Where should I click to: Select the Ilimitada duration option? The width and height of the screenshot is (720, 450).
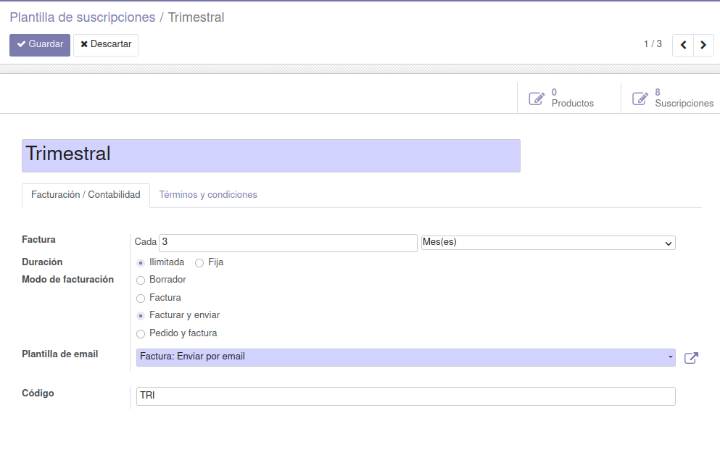[141, 262]
